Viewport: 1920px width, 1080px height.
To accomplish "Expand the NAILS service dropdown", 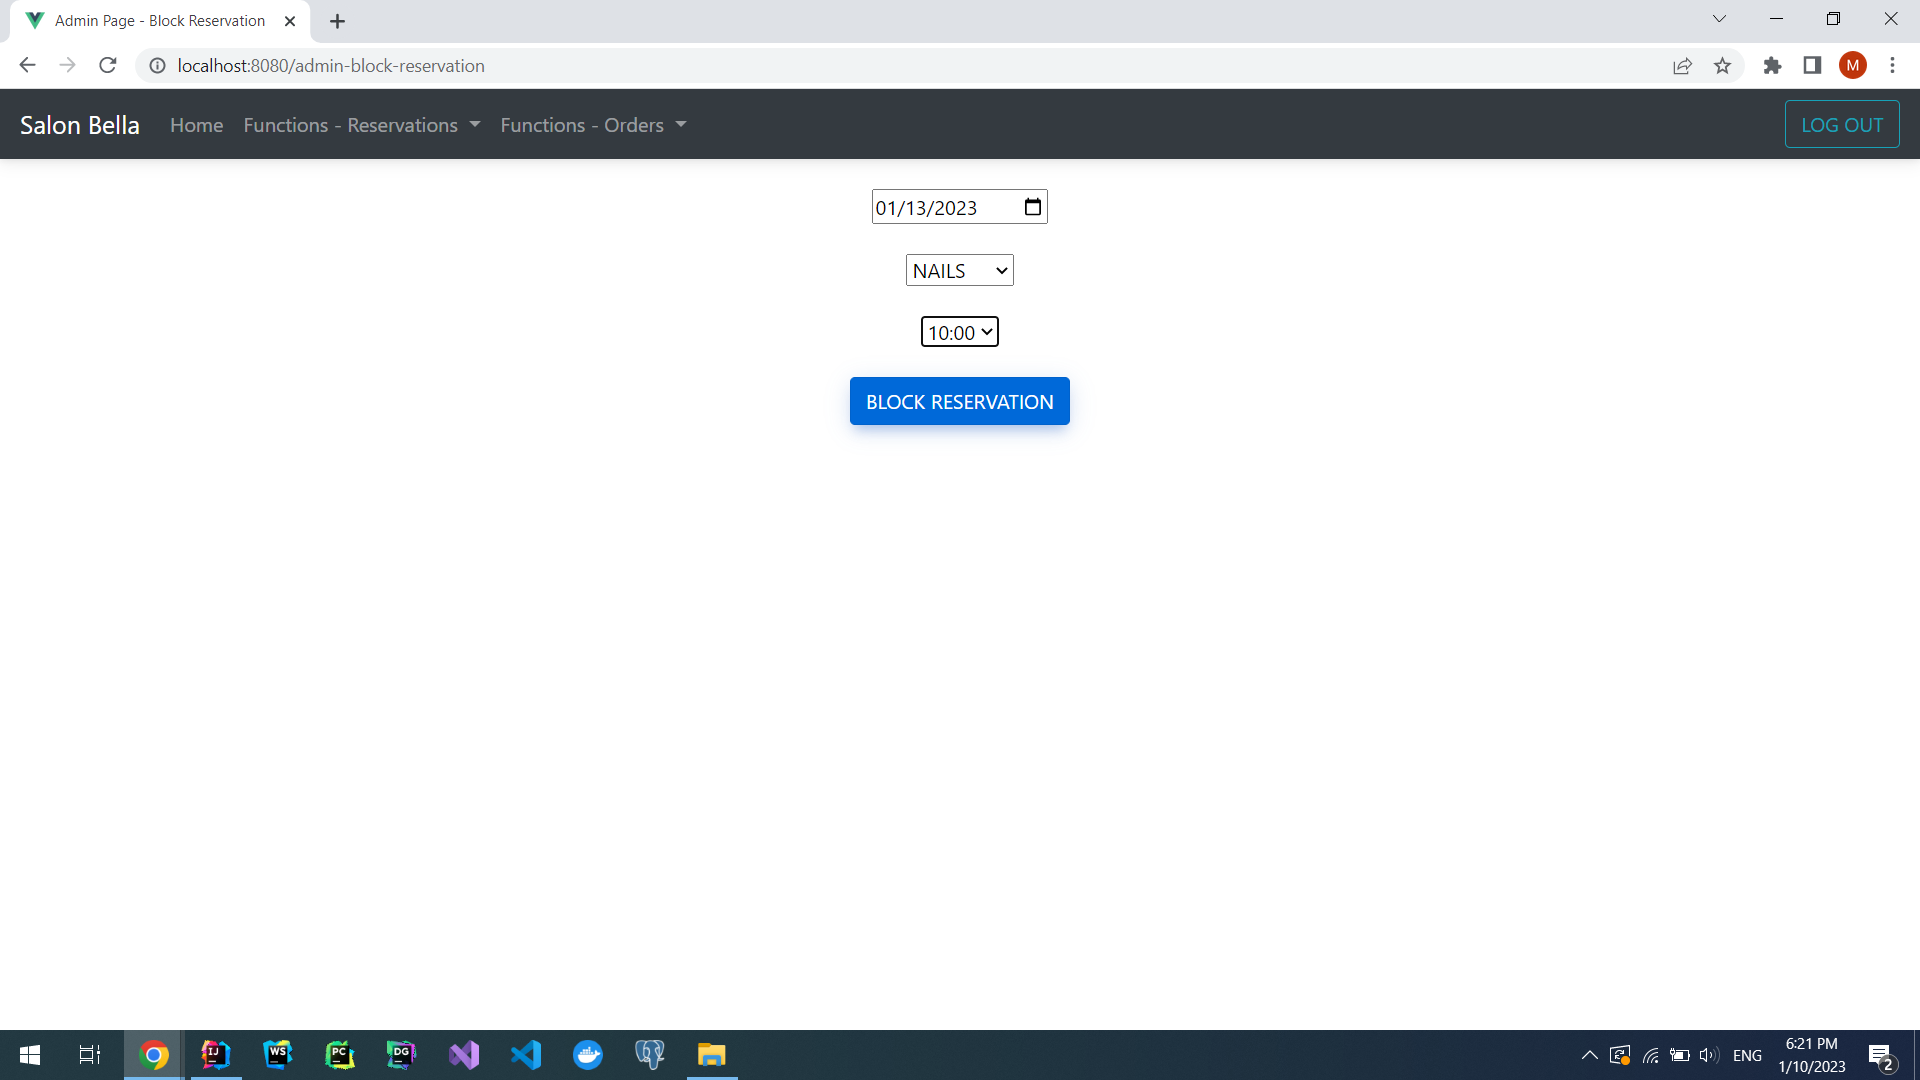I will 959,271.
